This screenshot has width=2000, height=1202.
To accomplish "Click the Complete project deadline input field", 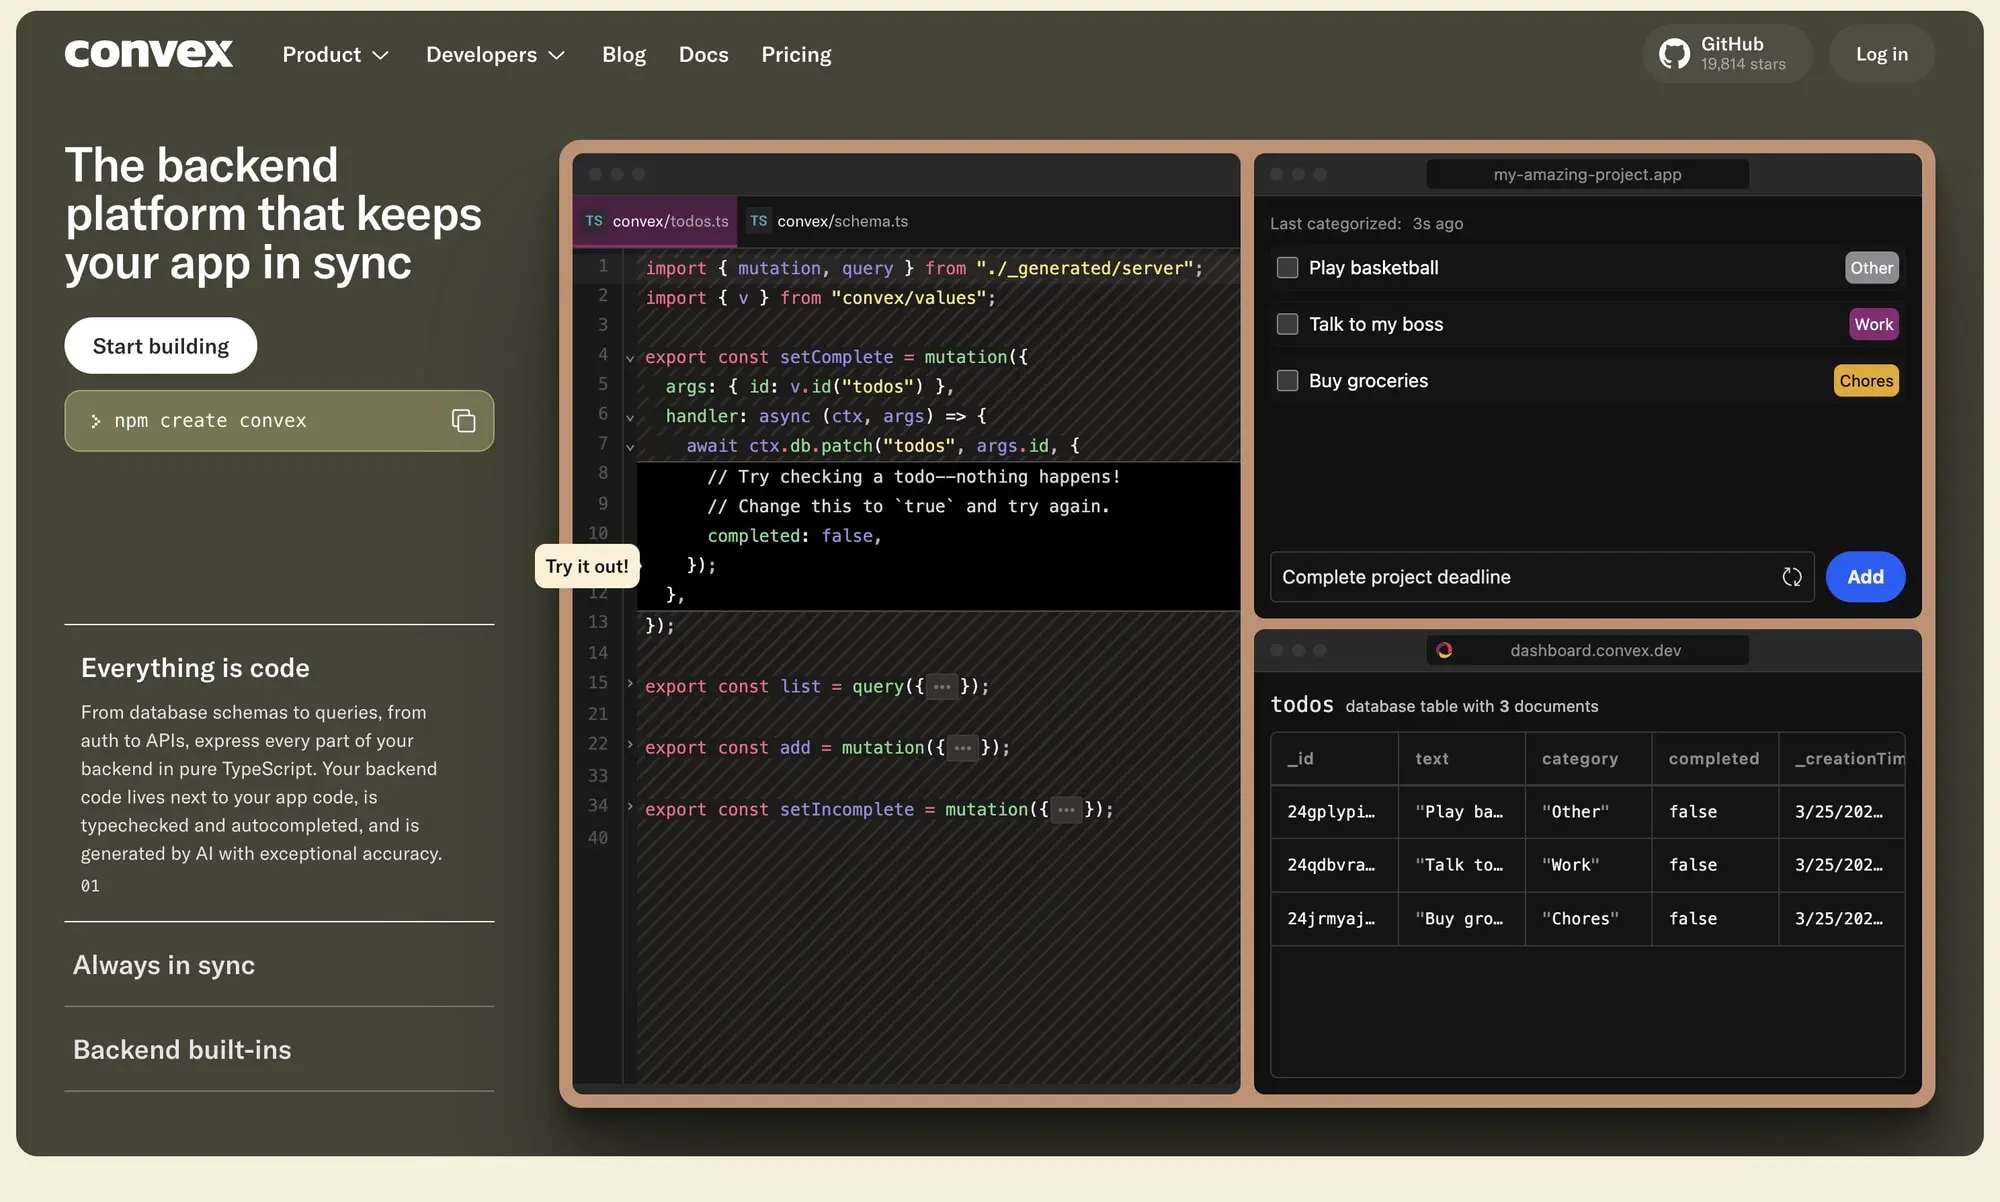I will pos(1520,577).
